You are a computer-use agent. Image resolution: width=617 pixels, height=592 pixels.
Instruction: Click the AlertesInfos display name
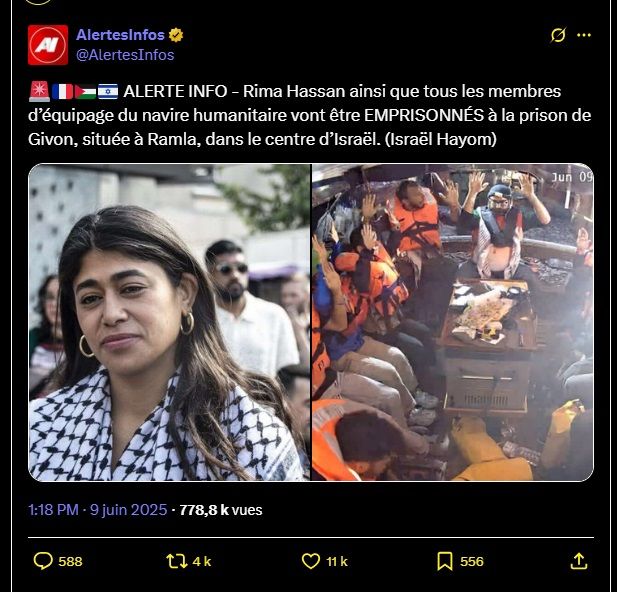[120, 35]
